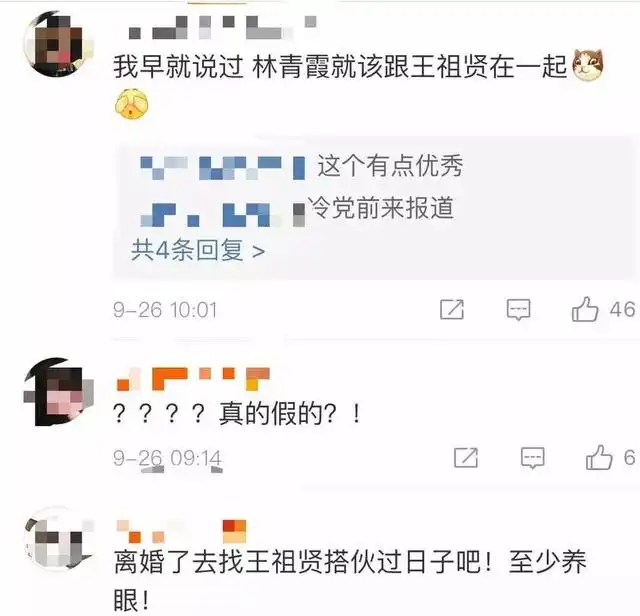Share the 9-26 10:01 comment via repost icon
The image size is (640, 616).
tap(452, 309)
